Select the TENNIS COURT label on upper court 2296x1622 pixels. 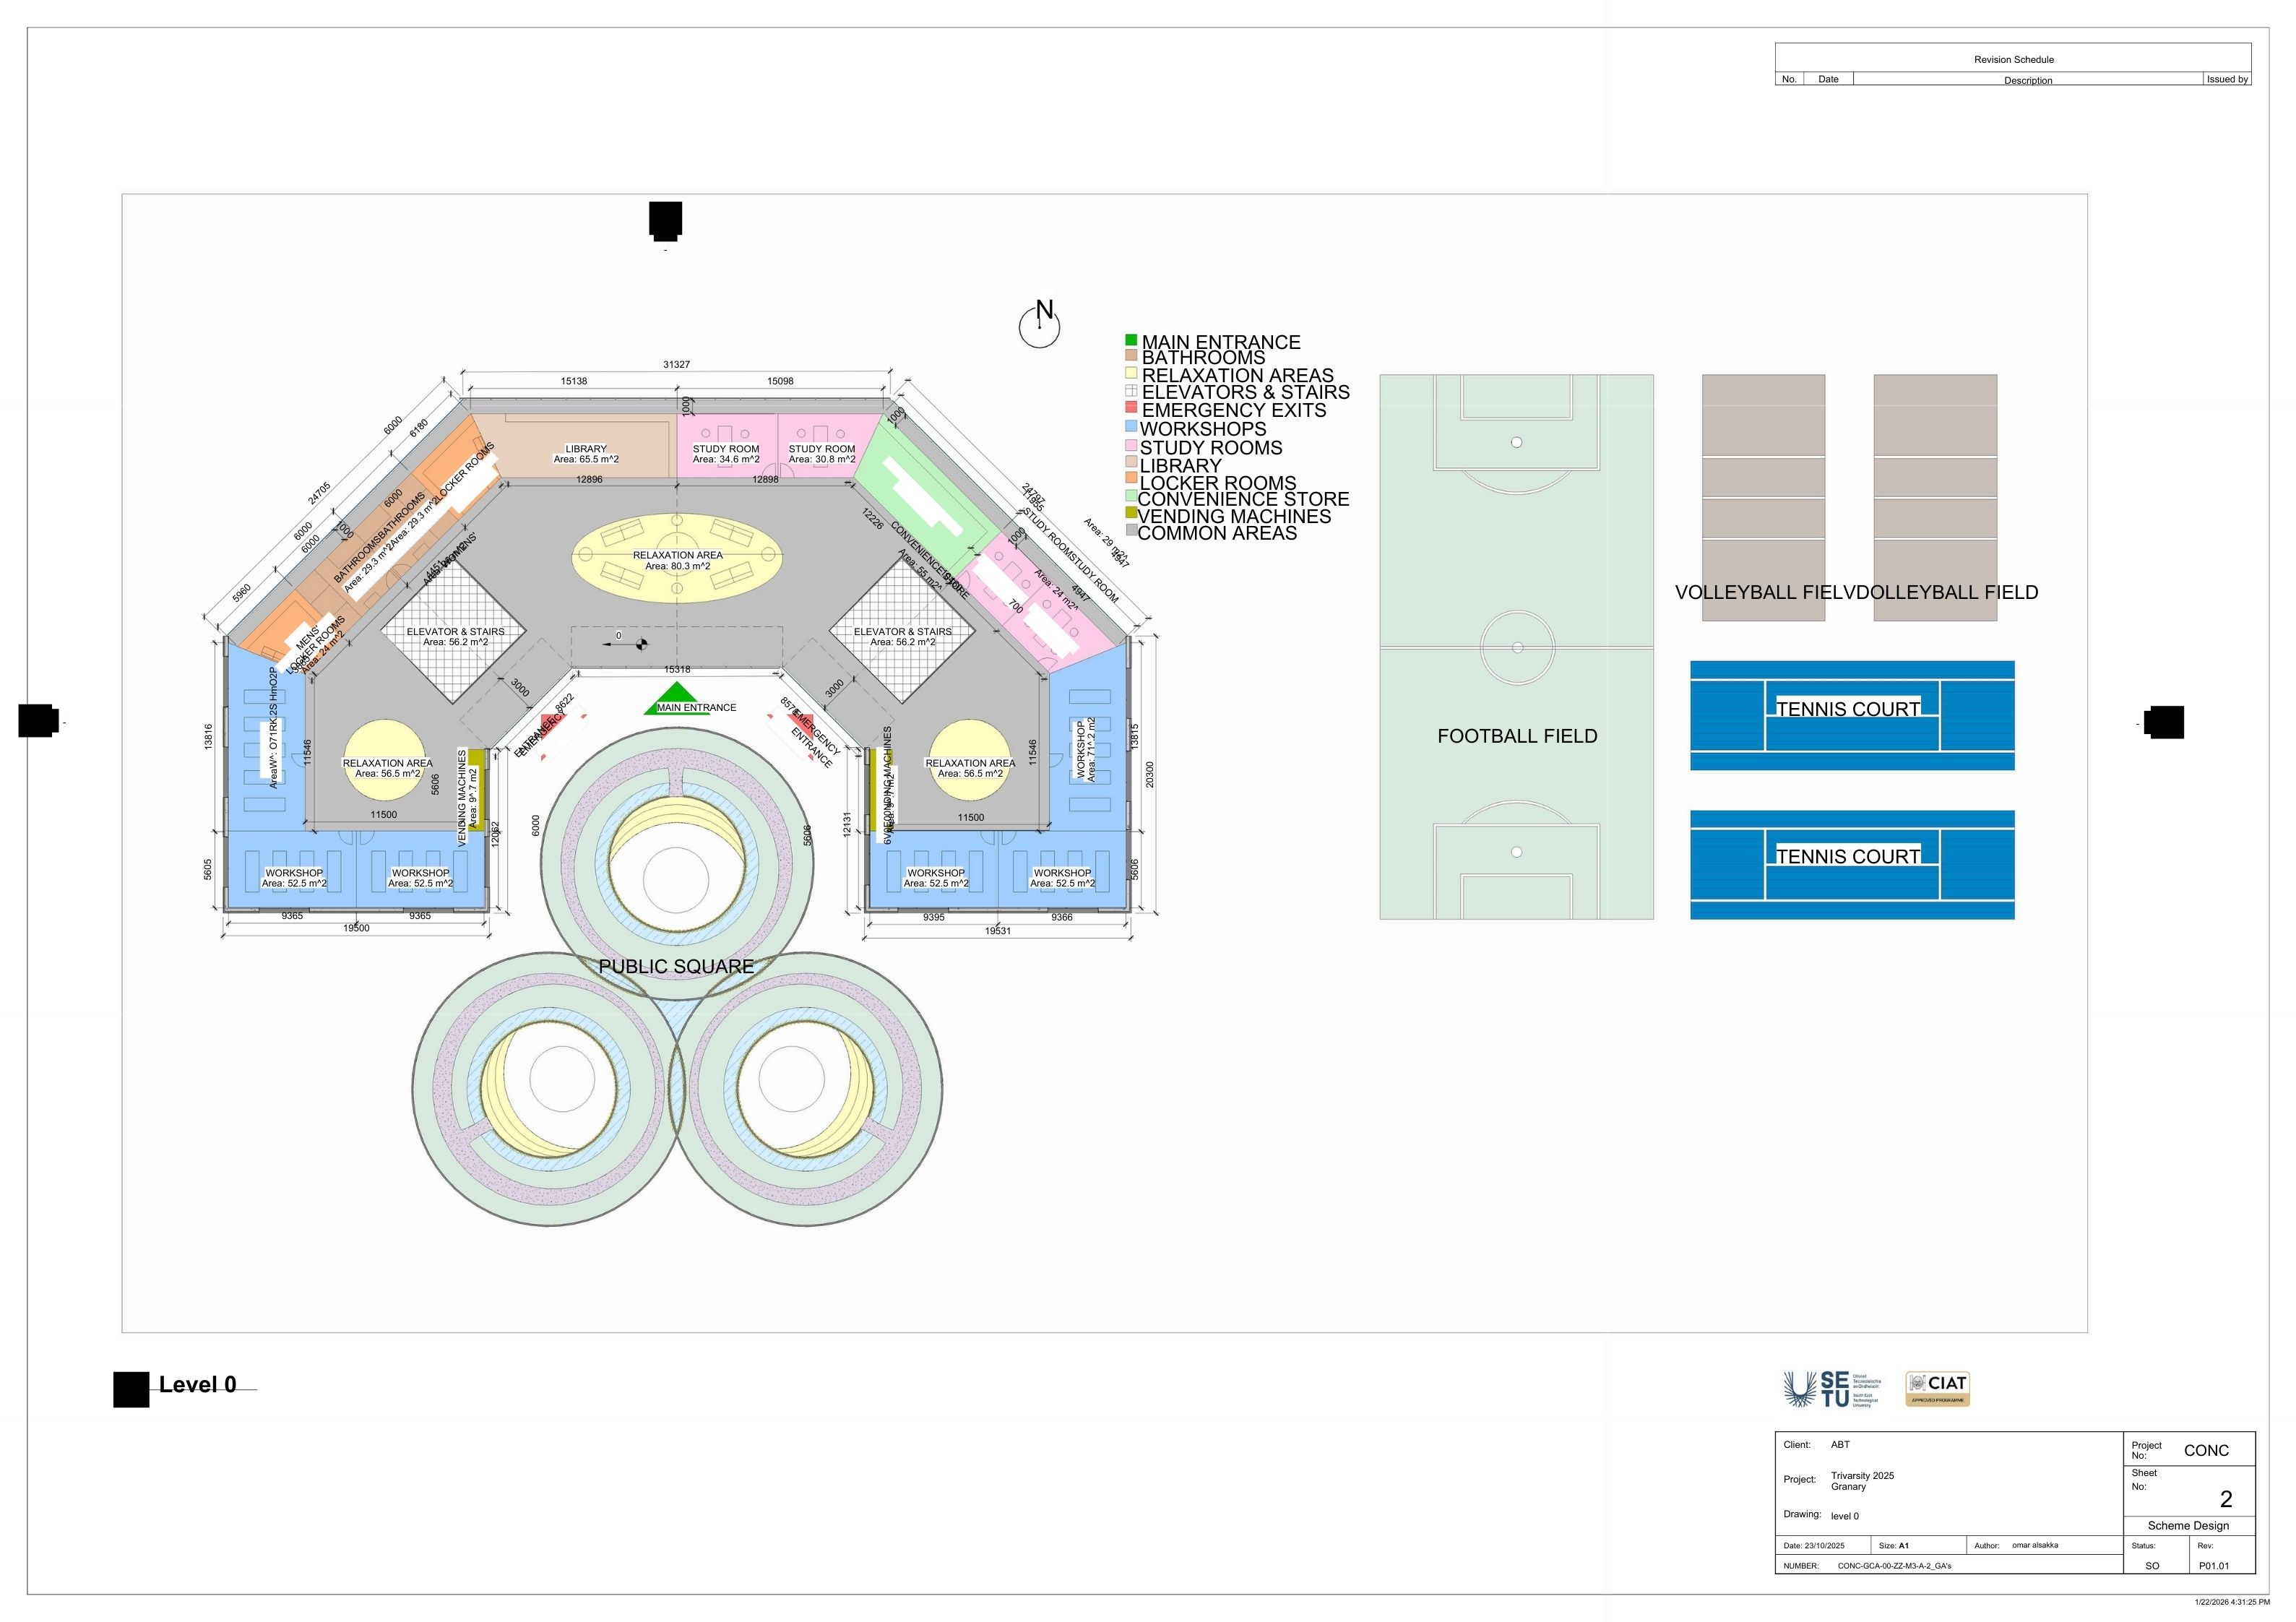1849,708
